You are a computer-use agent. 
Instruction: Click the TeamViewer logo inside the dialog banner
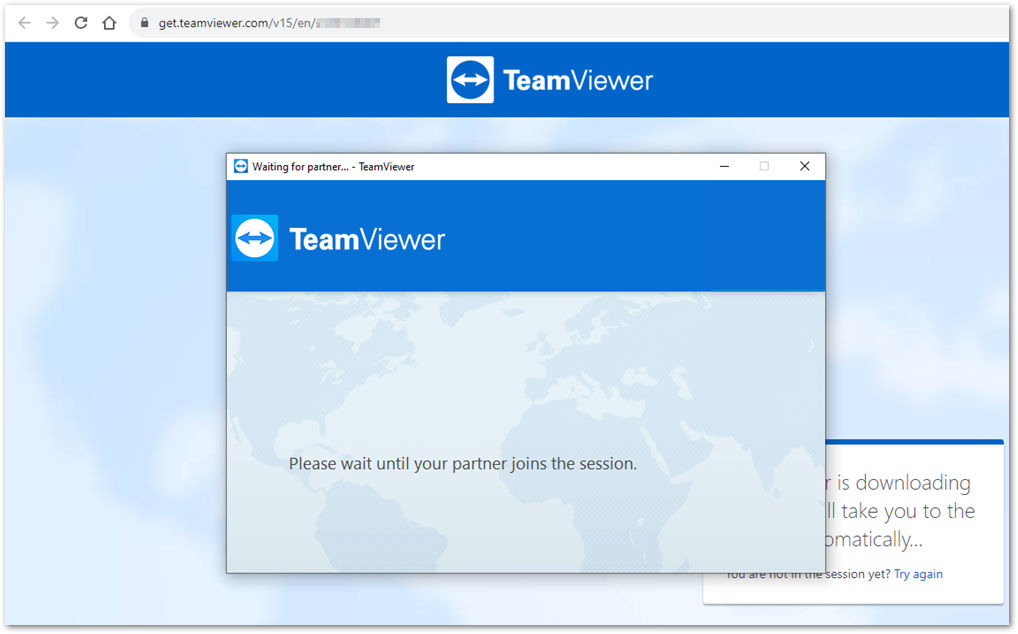click(x=254, y=238)
